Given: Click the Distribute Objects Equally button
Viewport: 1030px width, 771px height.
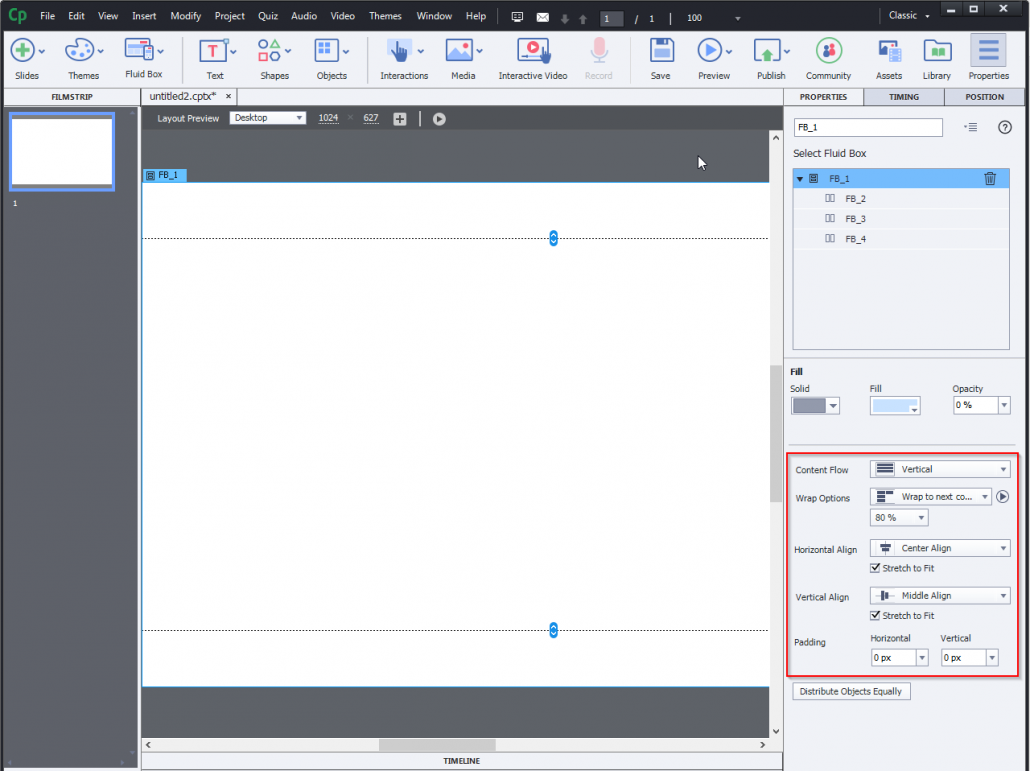Looking at the screenshot, I should (851, 691).
